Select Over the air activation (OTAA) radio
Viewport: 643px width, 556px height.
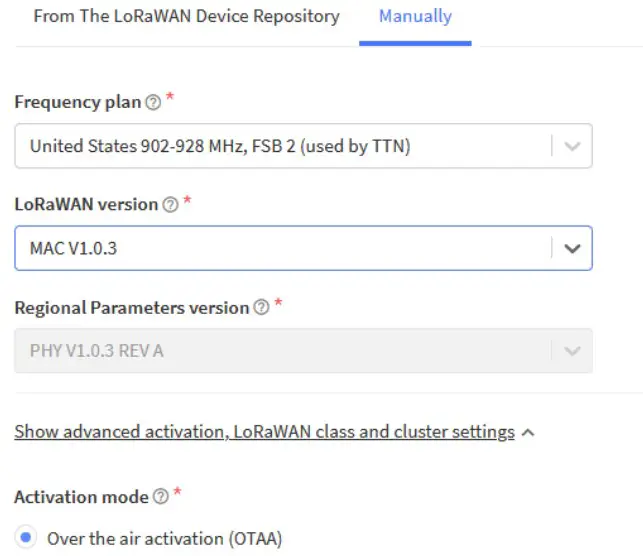point(26,538)
